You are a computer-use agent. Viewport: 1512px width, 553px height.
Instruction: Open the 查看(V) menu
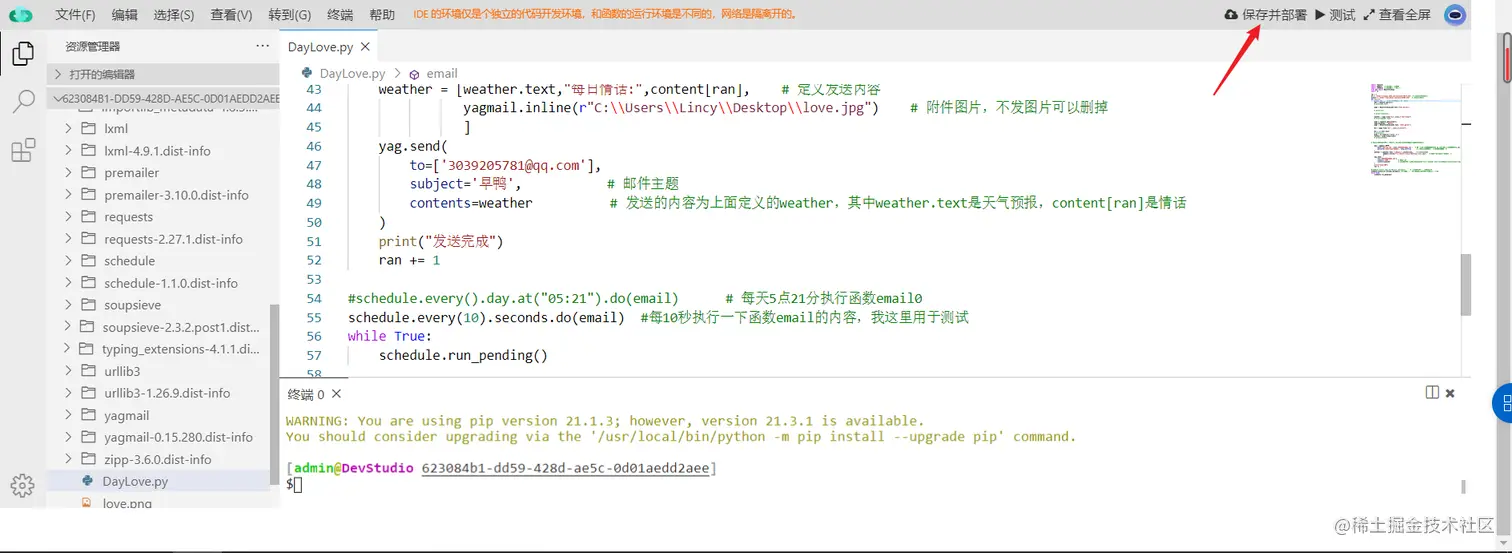(231, 15)
